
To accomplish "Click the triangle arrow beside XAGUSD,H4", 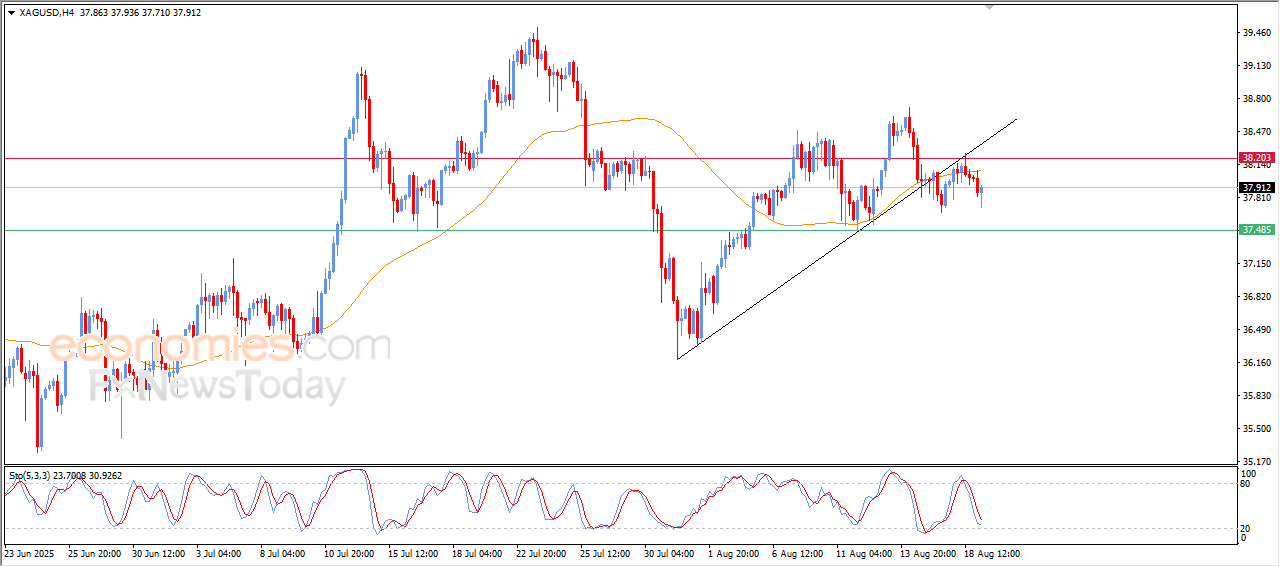I will point(11,13).
